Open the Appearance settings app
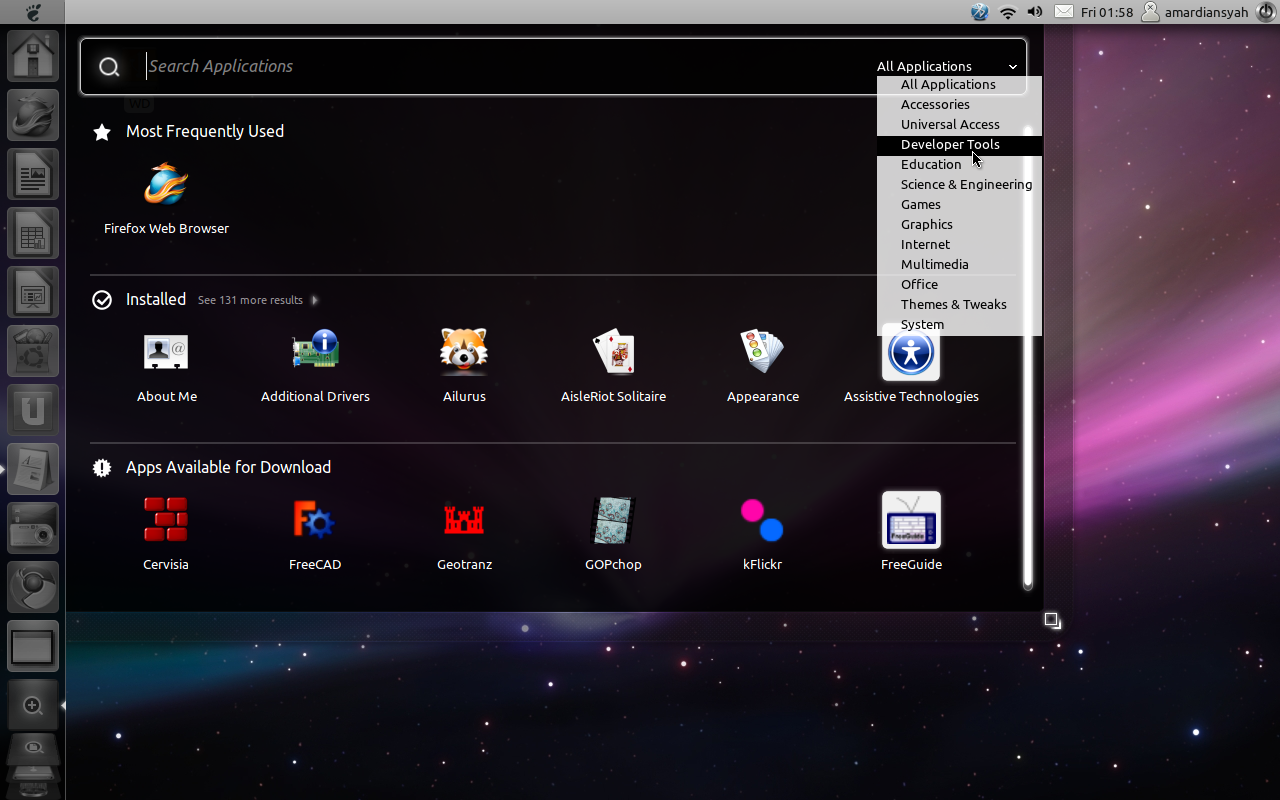1280x800 pixels. click(x=762, y=366)
